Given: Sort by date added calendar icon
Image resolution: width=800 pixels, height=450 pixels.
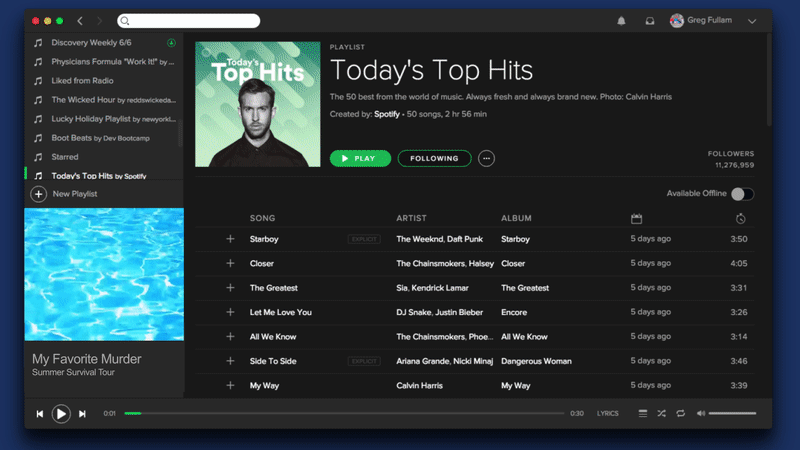Looking at the screenshot, I should (636, 219).
